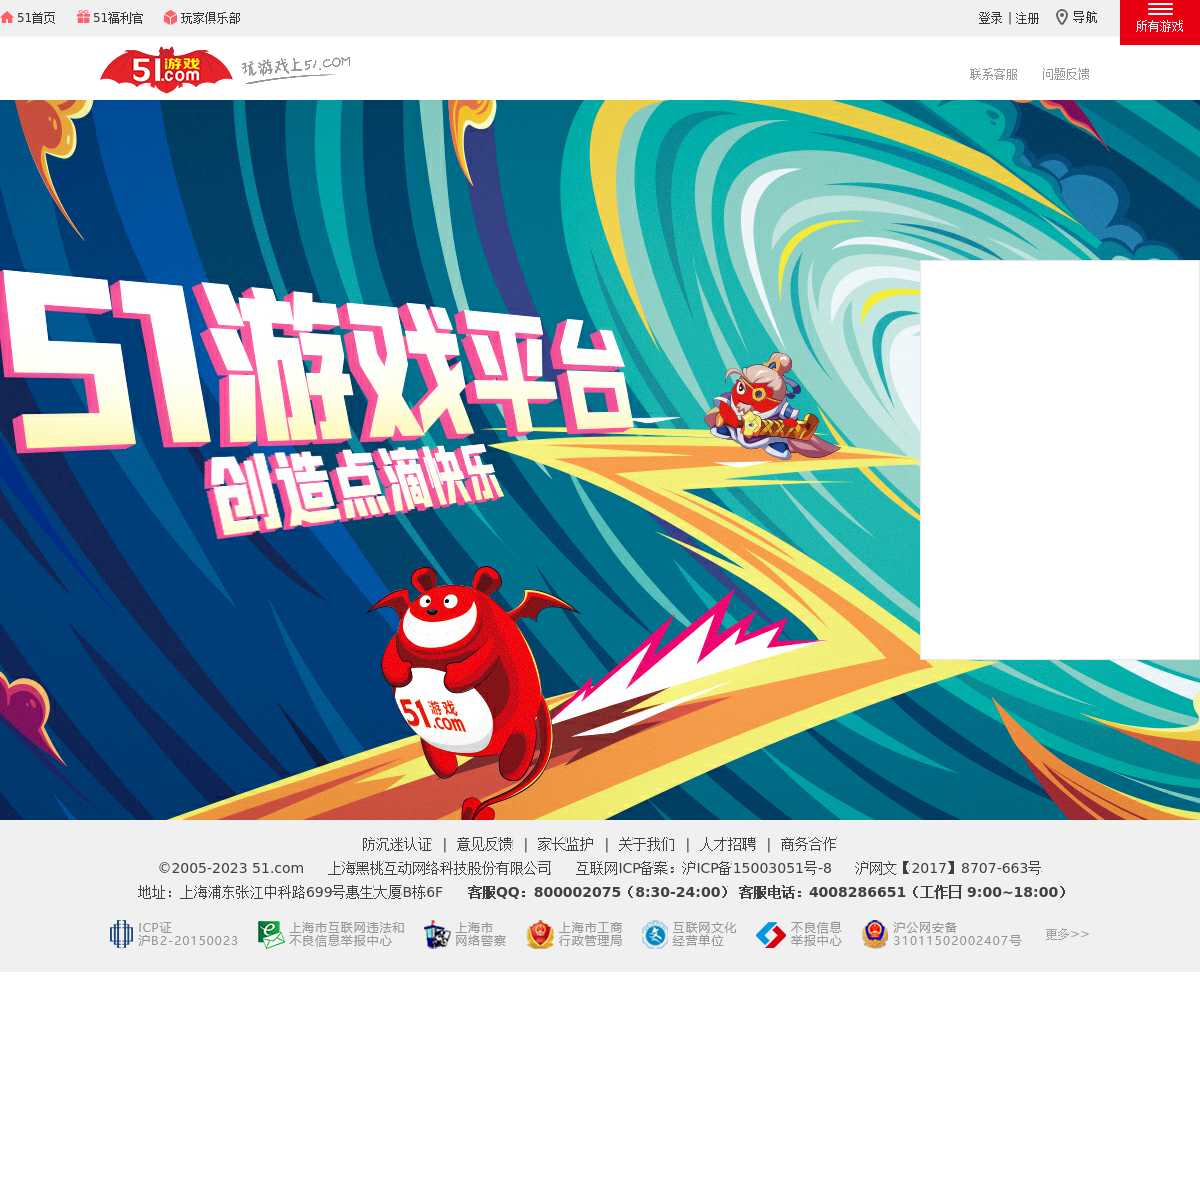Click 登录 to sign in
This screenshot has width=1200, height=1200.
(990, 18)
